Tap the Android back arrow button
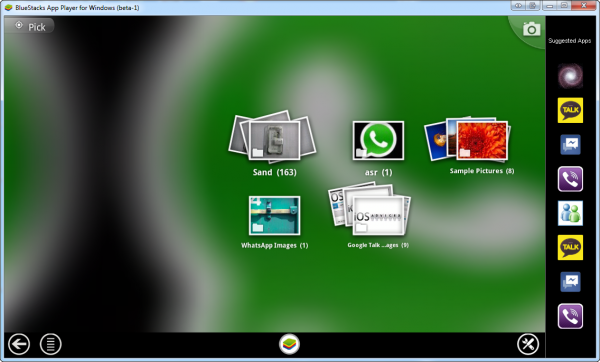Image resolution: width=600 pixels, height=362 pixels. (19, 344)
